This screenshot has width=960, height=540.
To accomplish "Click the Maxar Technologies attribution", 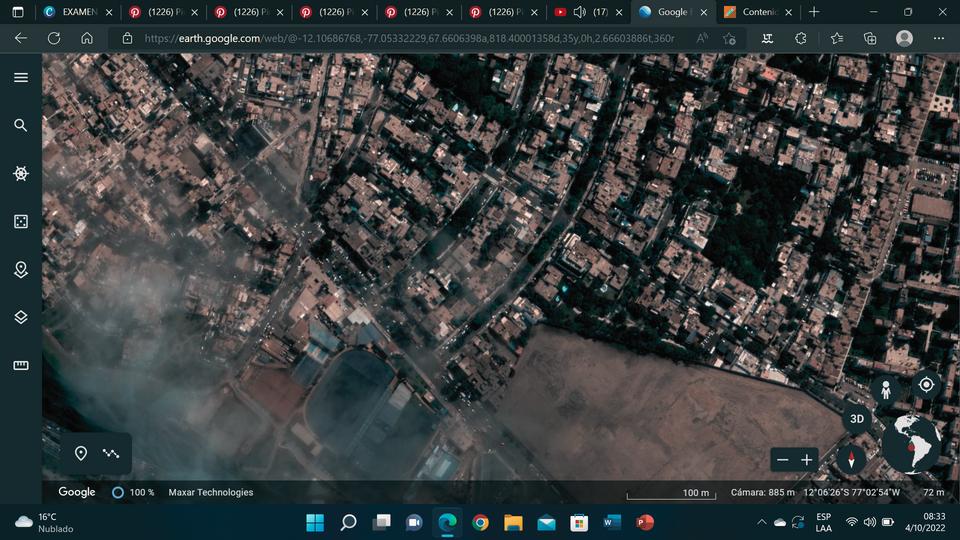I will point(211,492).
